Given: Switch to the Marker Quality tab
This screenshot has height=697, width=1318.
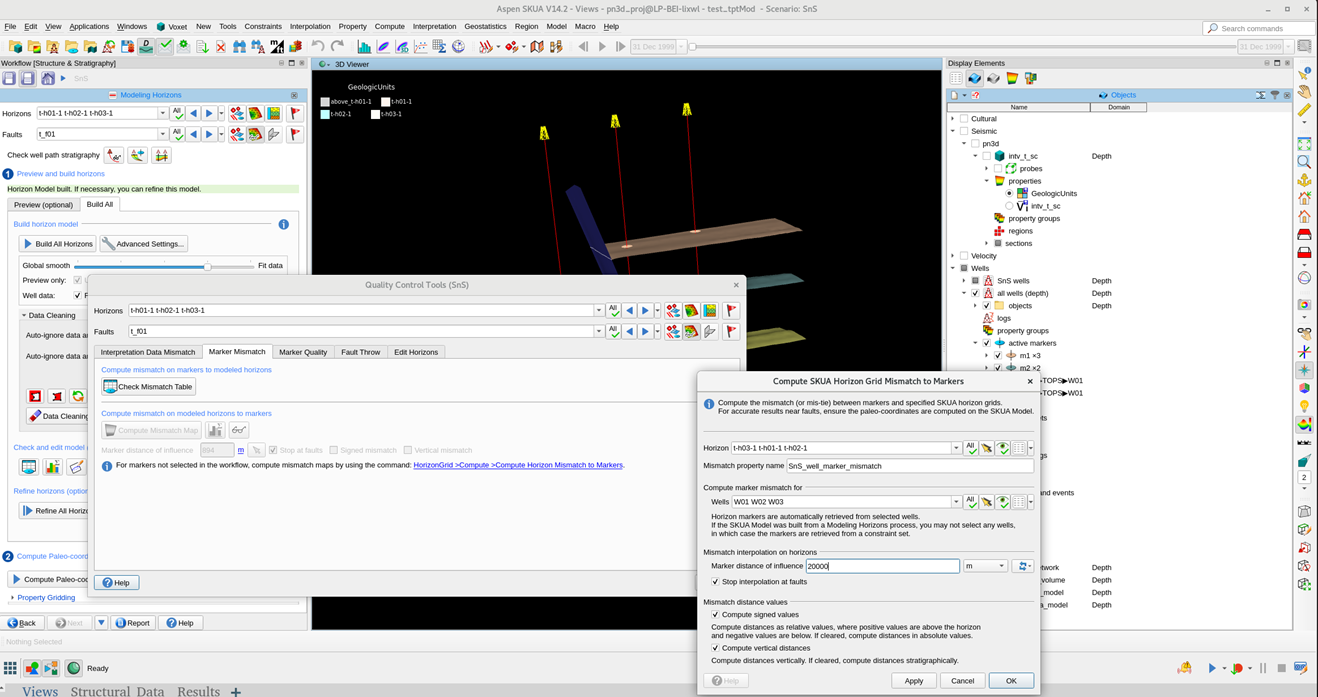Looking at the screenshot, I should 303,352.
